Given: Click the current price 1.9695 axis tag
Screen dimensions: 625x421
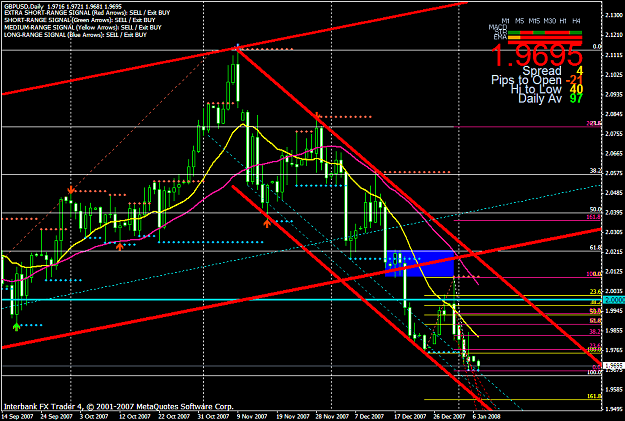Looking at the screenshot, I should point(614,366).
